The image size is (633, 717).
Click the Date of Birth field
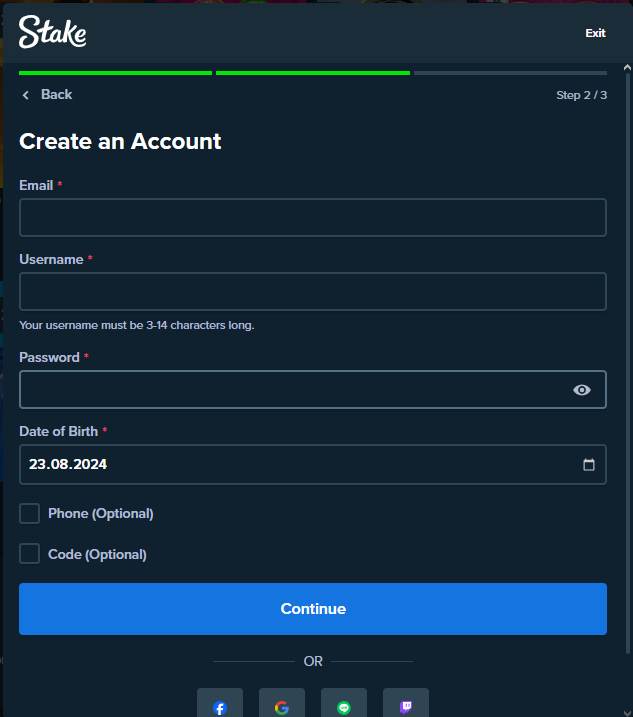pos(313,464)
